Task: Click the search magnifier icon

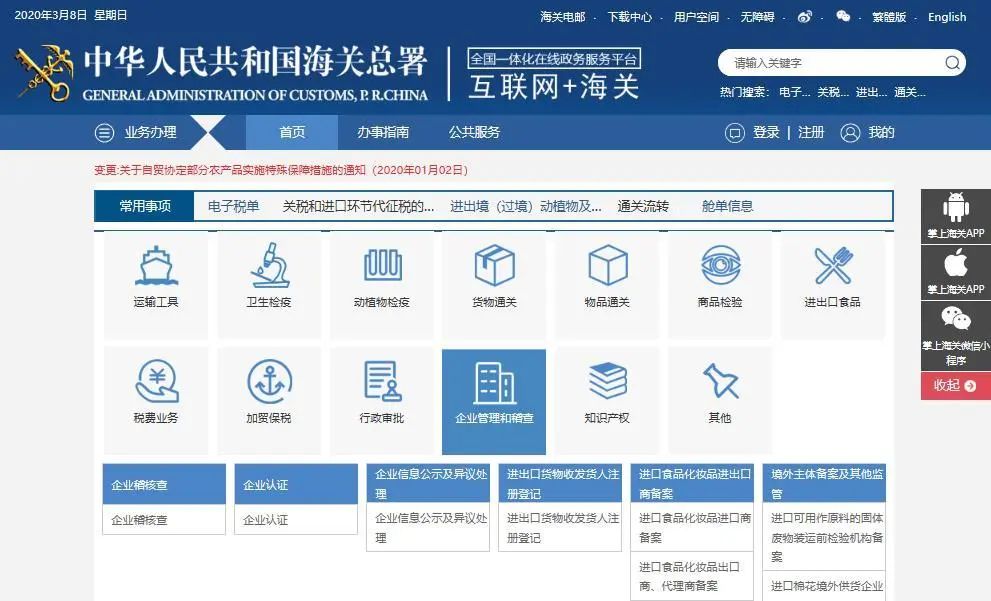Action: [952, 63]
